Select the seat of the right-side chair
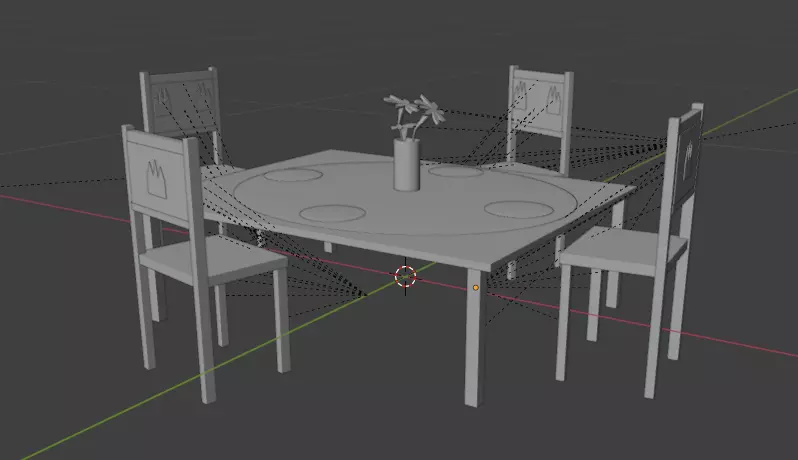 click(x=623, y=250)
